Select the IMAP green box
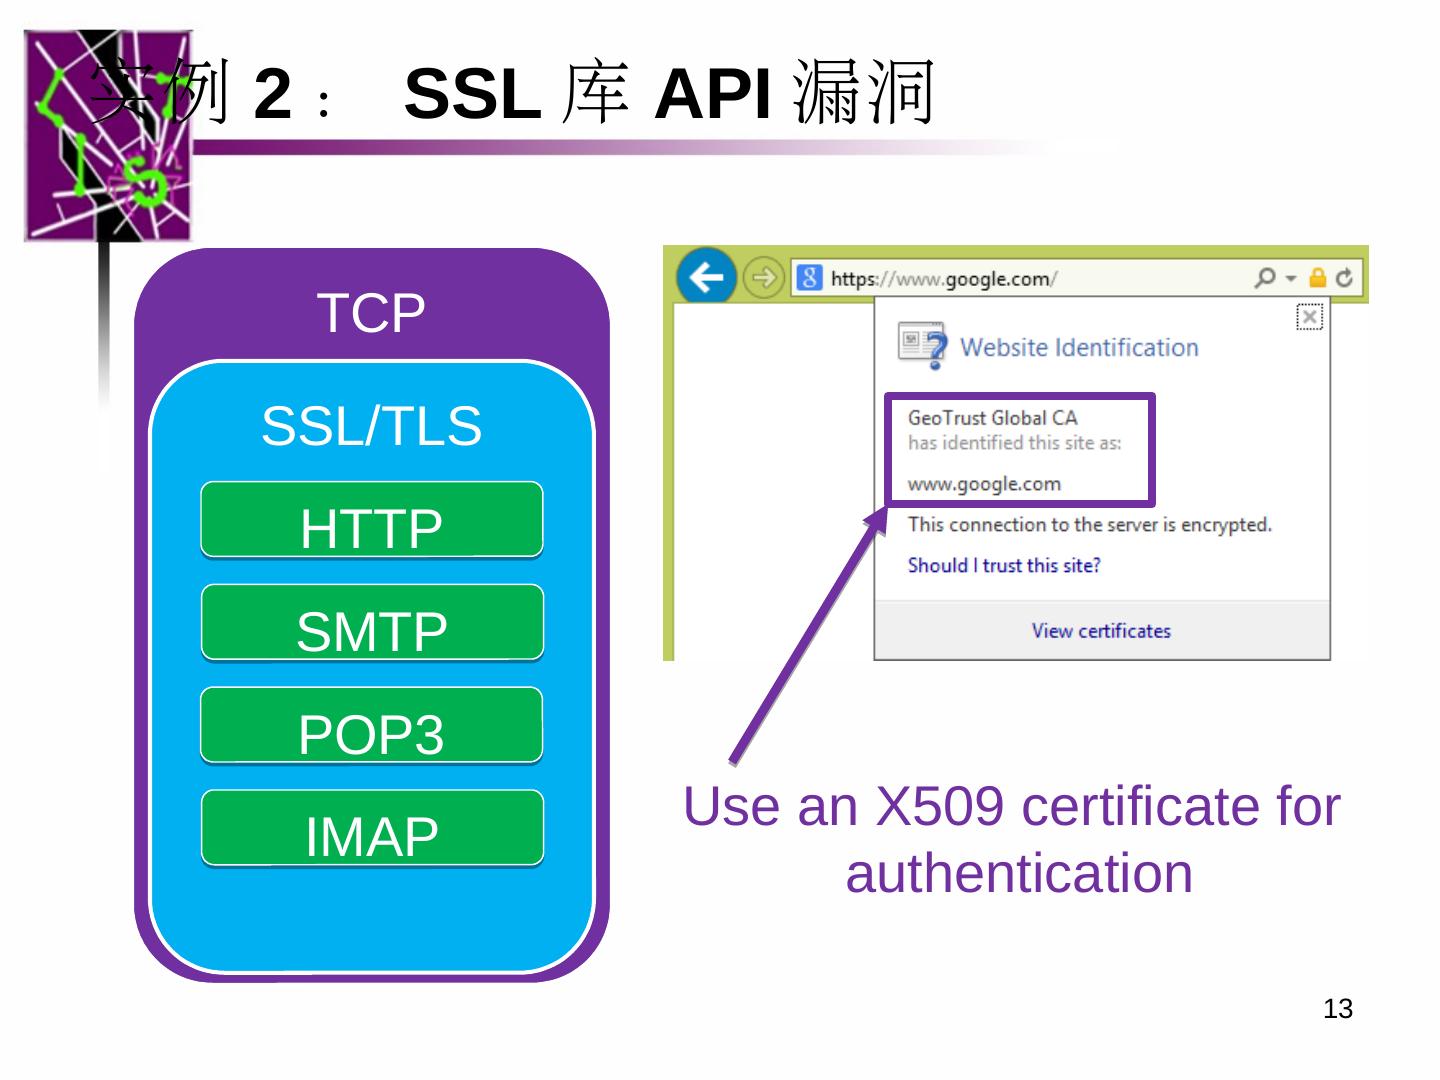Screen dimensions: 1440x1080 click(372, 829)
